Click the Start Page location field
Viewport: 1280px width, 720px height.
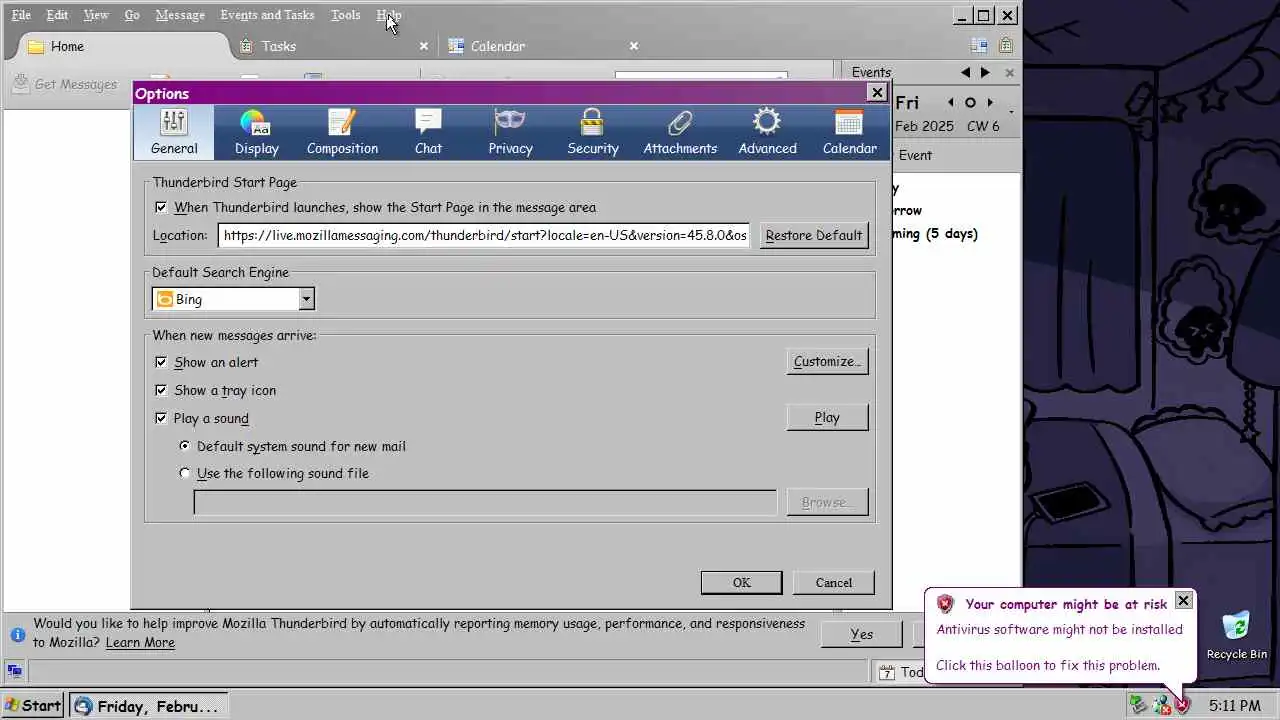(483, 235)
